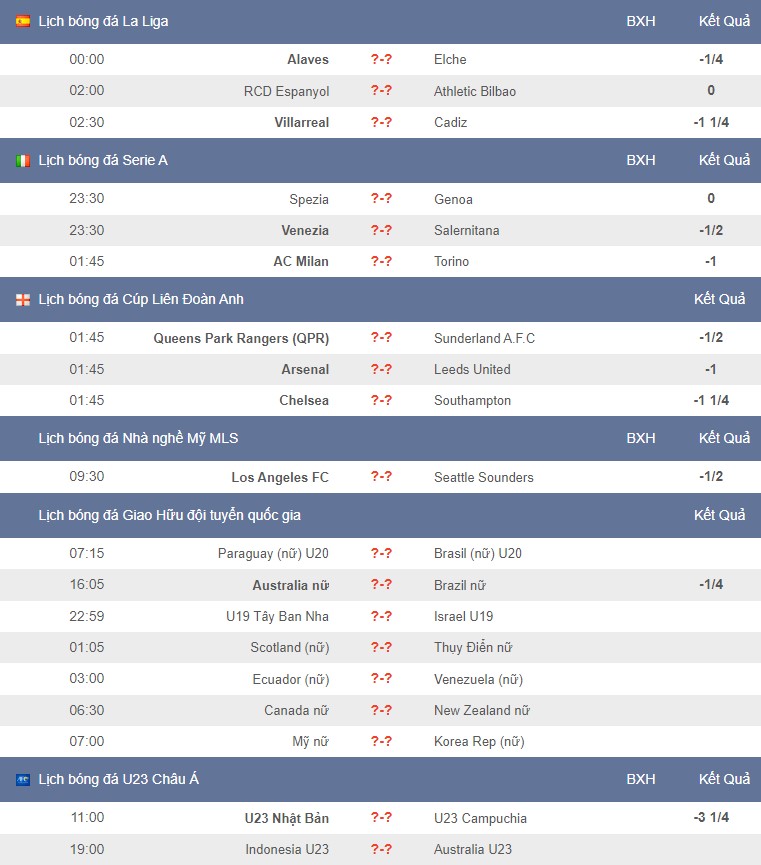This screenshot has width=761, height=865.
Task: Open Kết Quả results for Serie A
Action: pyautogui.click(x=724, y=161)
